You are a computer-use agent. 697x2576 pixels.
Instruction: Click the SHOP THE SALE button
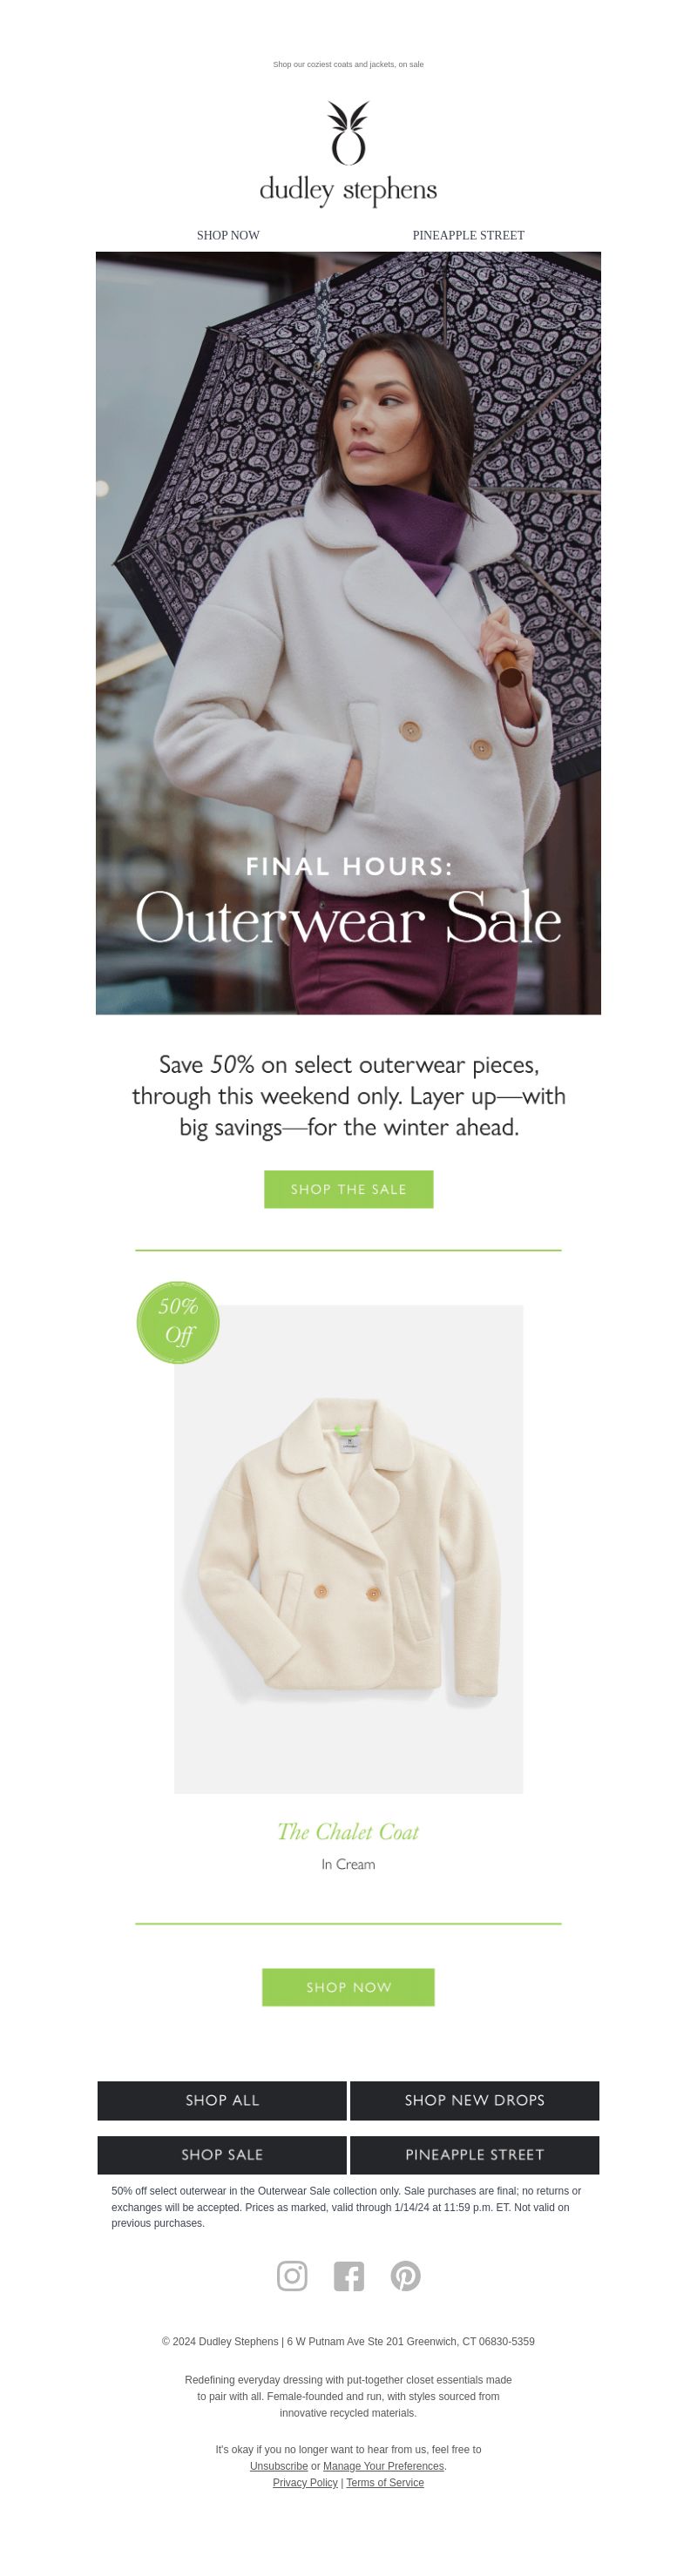coord(348,1189)
